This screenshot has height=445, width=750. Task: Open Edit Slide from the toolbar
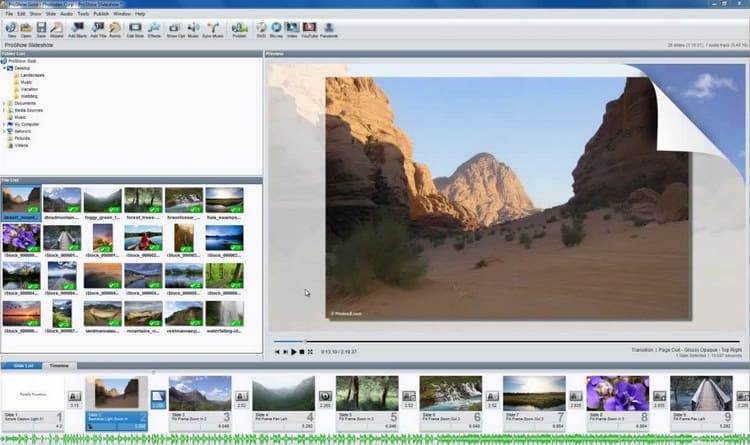point(136,30)
